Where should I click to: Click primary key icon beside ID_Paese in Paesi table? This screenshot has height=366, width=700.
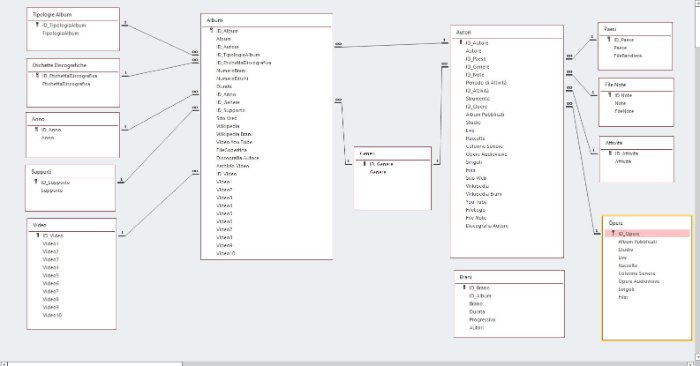click(608, 40)
